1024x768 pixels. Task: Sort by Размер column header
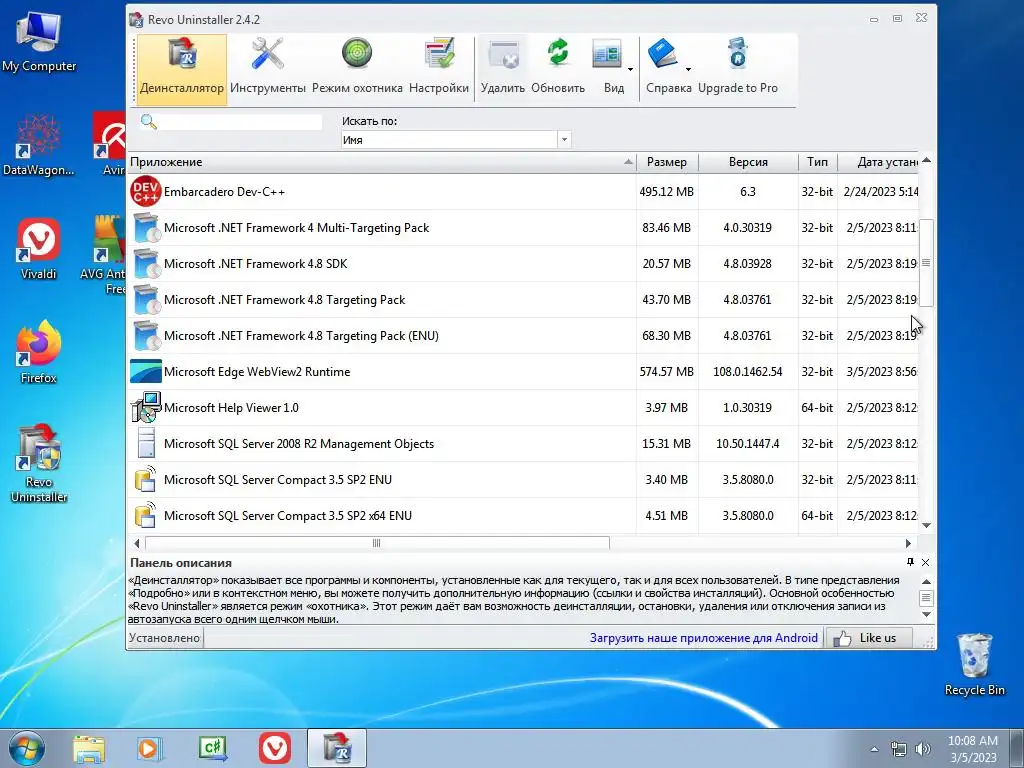[667, 162]
